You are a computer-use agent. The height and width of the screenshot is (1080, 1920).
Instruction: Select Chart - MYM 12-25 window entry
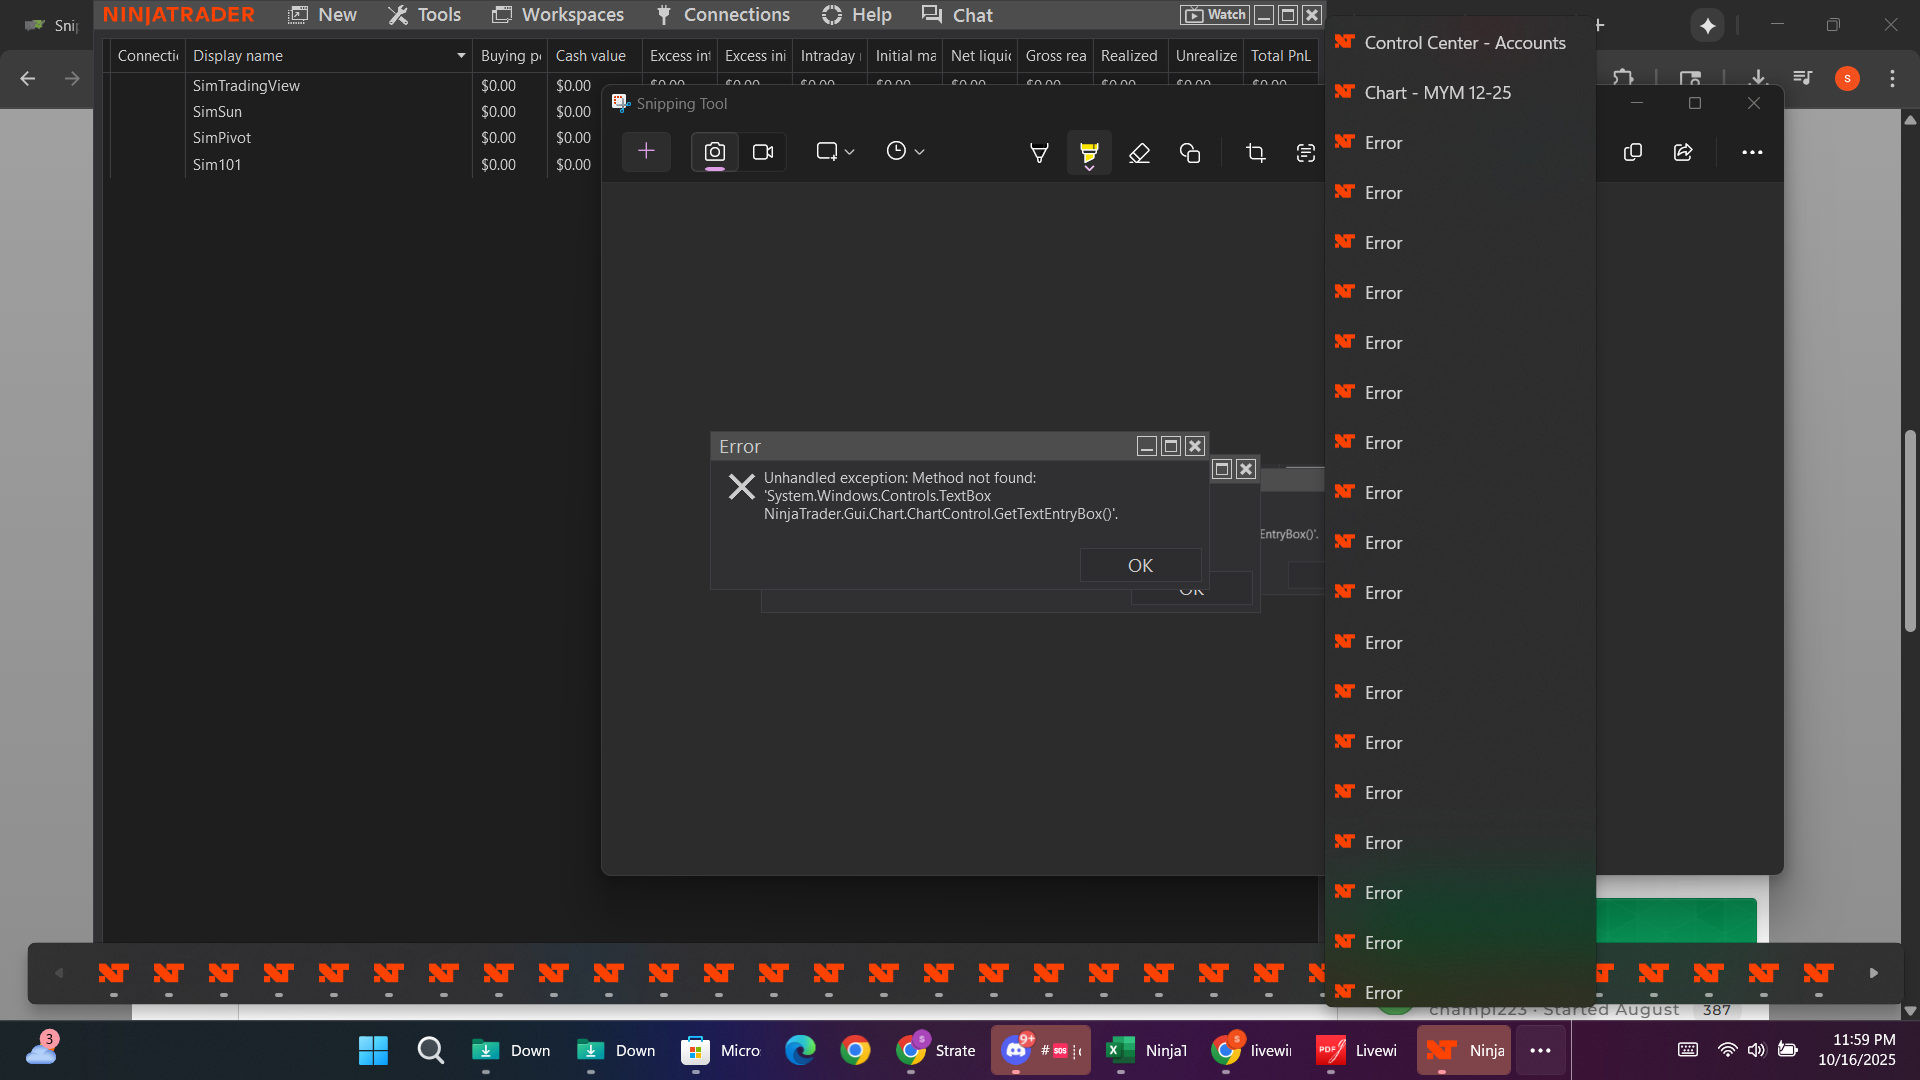[x=1437, y=93]
